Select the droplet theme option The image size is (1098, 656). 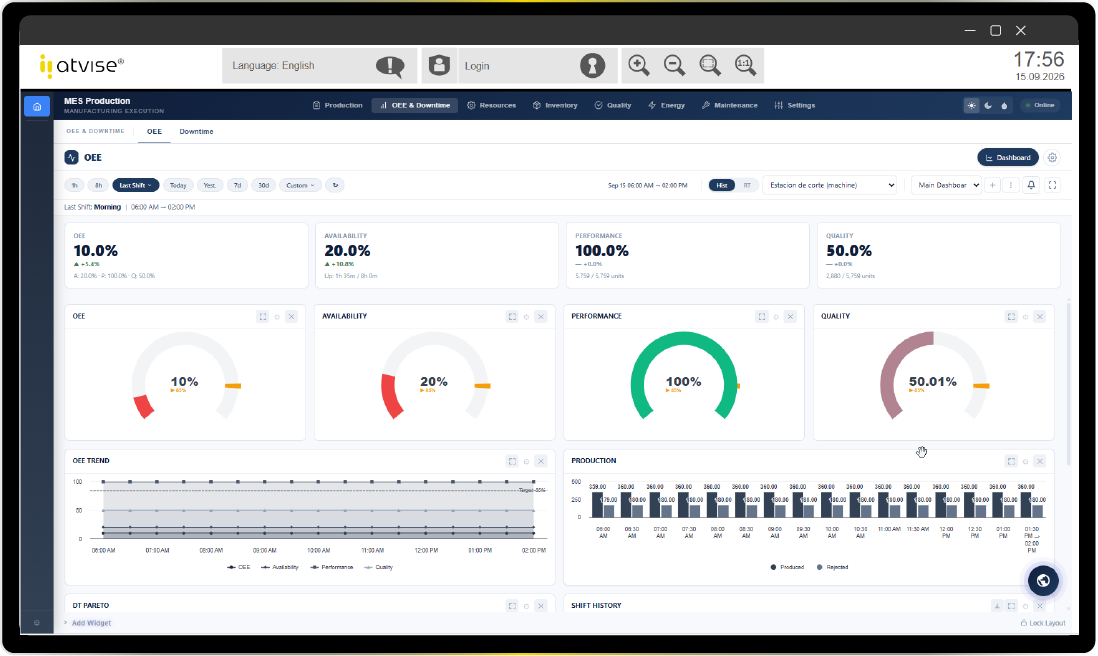click(x=1004, y=106)
